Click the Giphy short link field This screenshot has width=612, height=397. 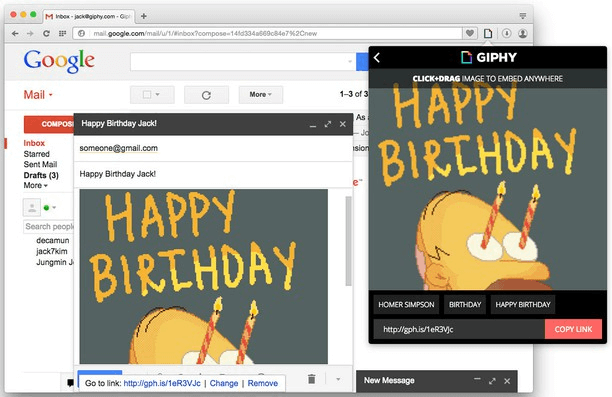(459, 329)
